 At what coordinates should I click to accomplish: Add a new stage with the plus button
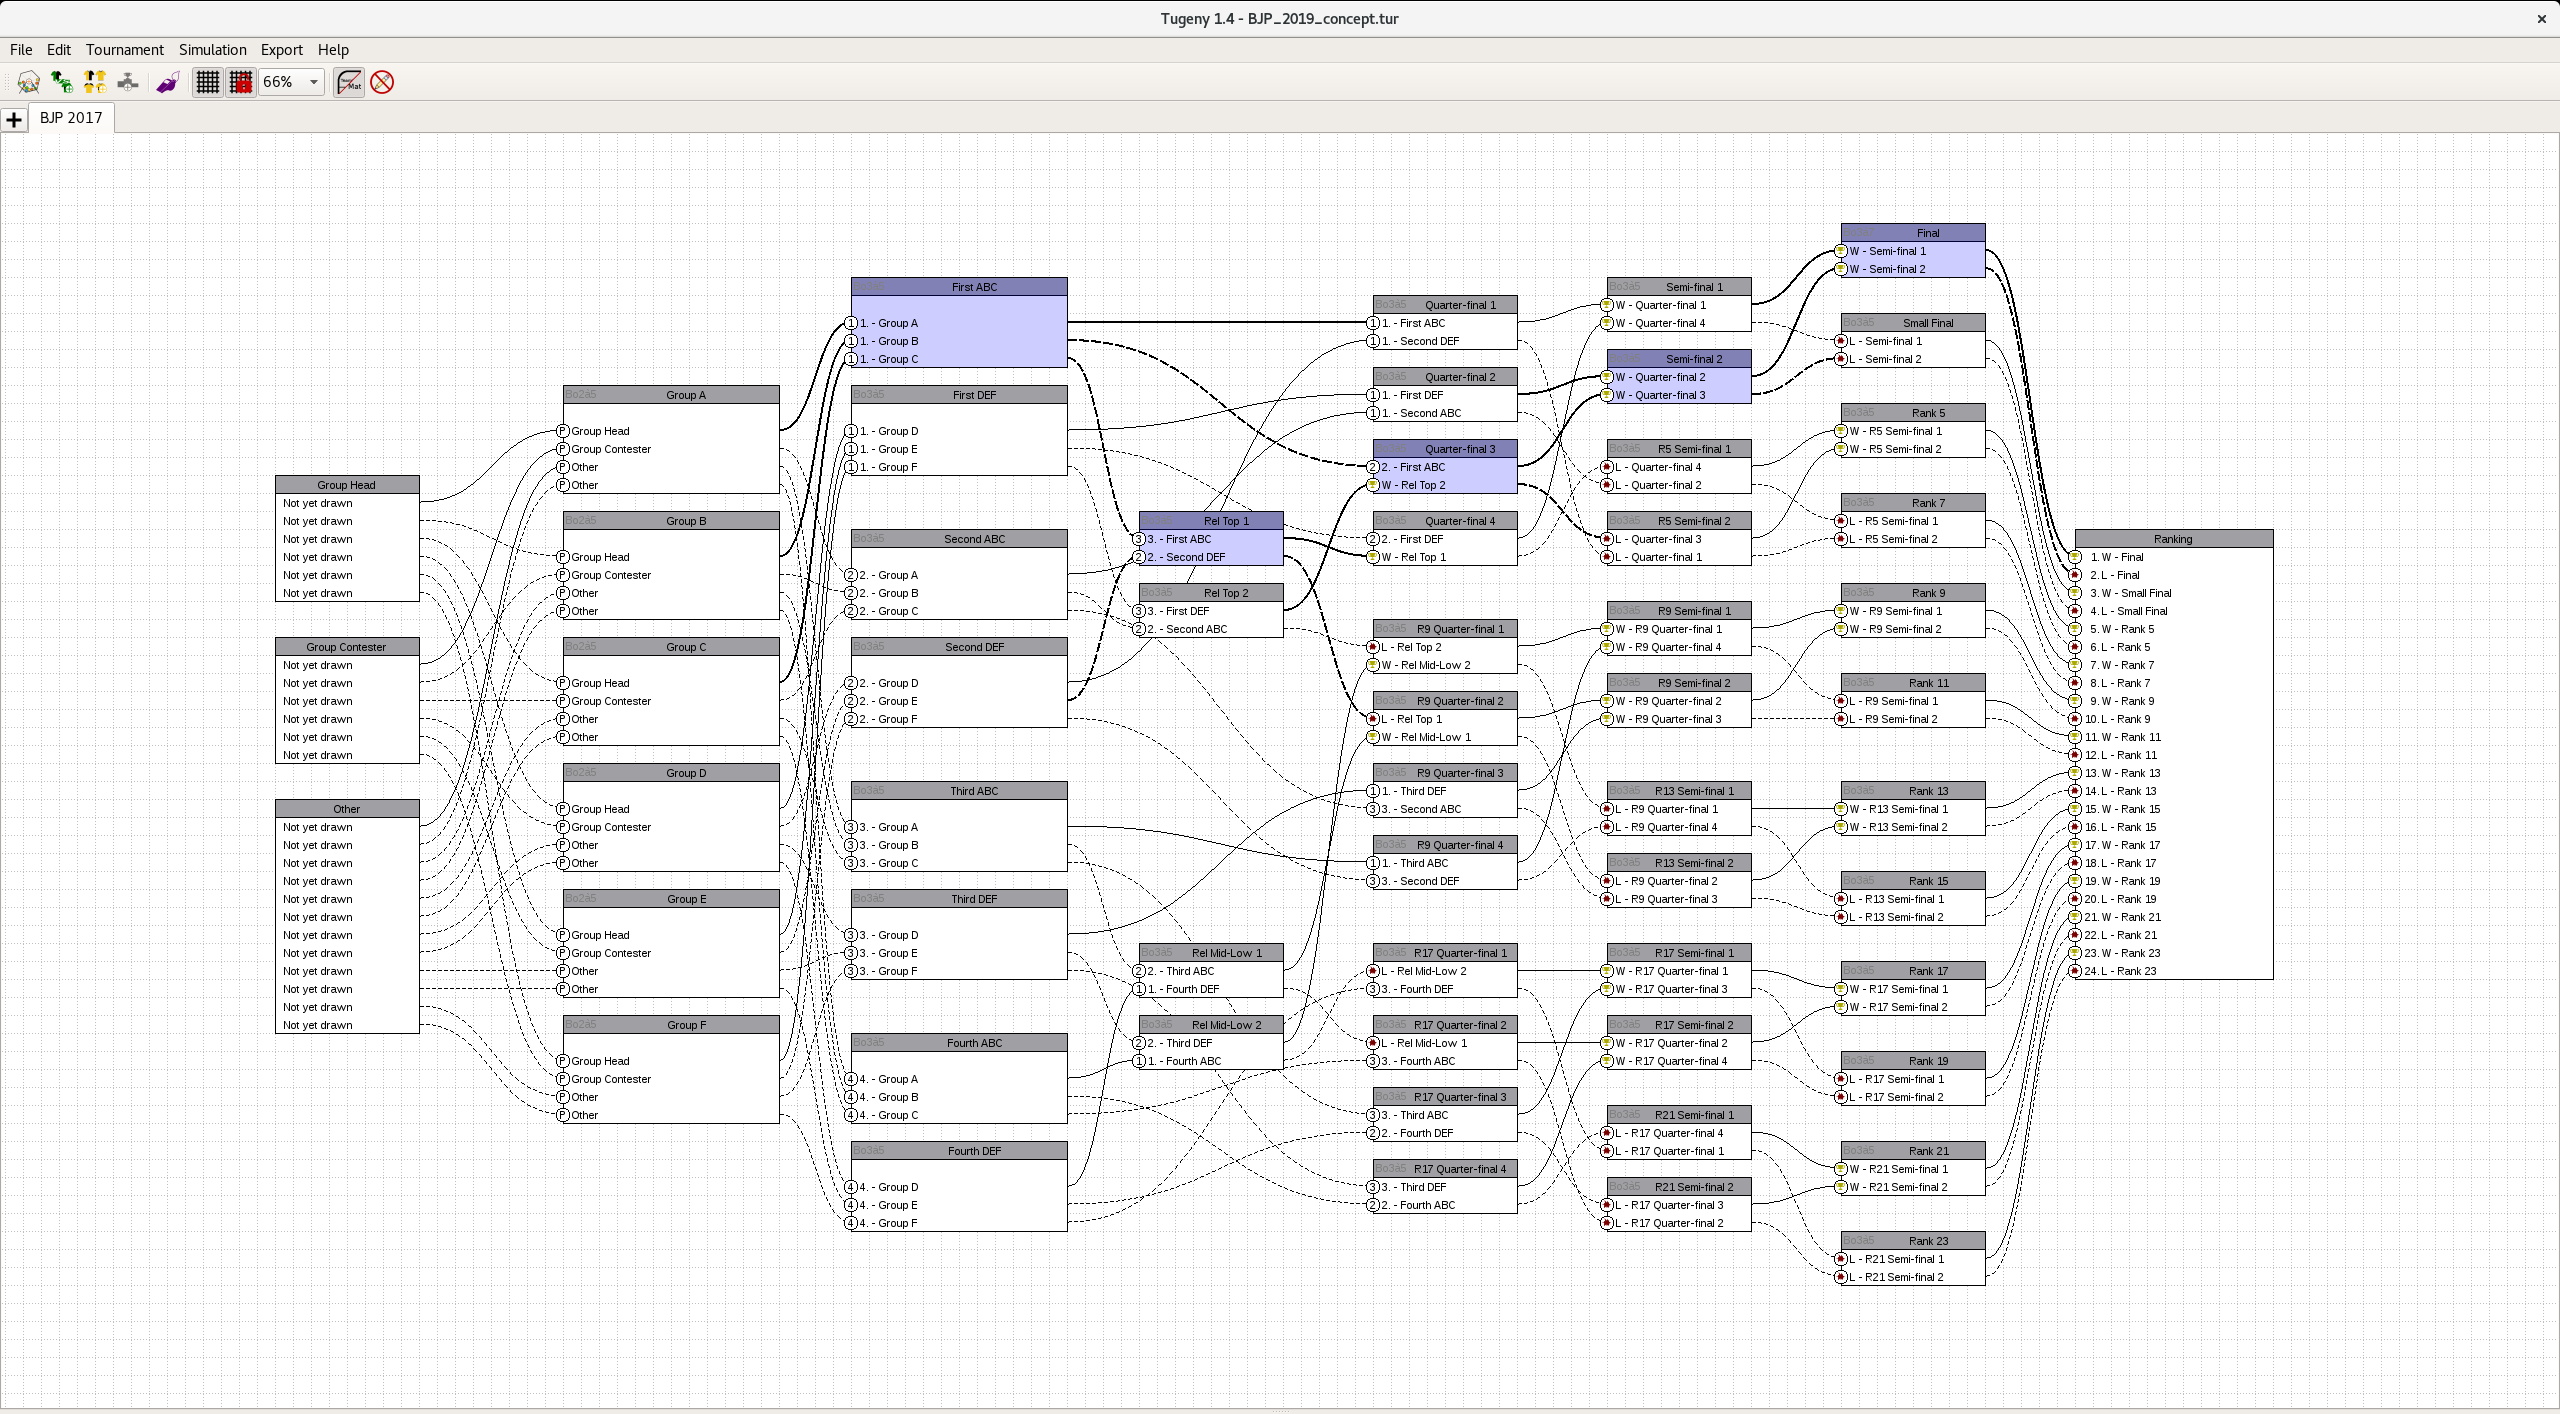(14, 120)
